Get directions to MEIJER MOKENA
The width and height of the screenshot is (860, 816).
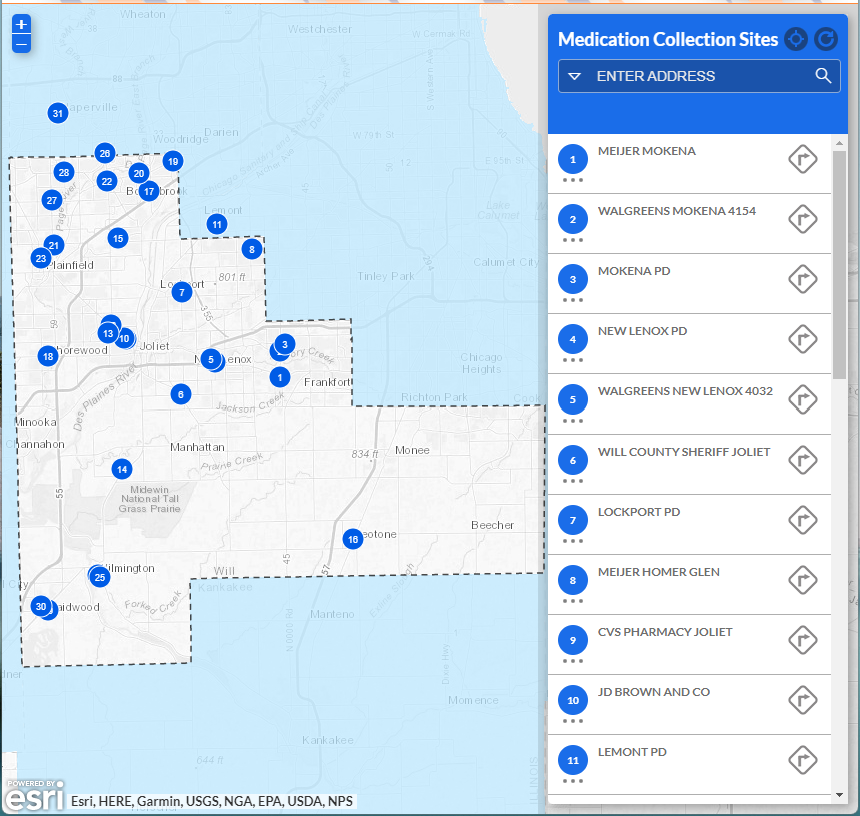(803, 159)
